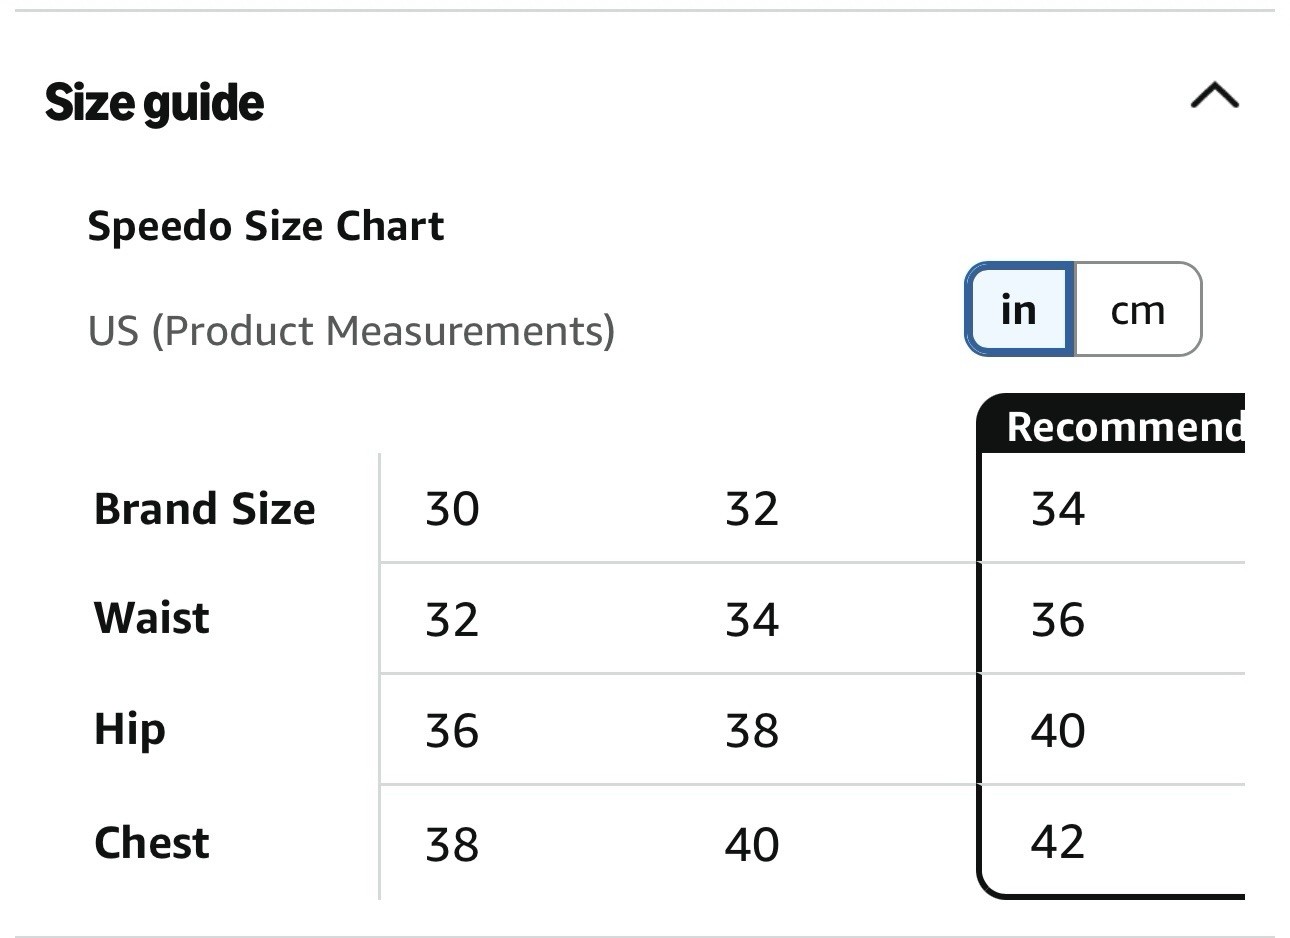Viewport: 1290px width, 938px height.
Task: Click chest value 42 in recommended column
Action: [1058, 842]
